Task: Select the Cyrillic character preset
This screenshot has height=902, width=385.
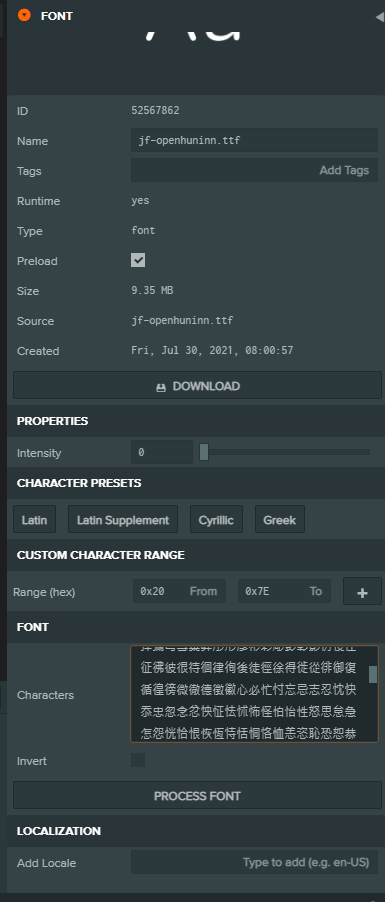Action: (216, 519)
